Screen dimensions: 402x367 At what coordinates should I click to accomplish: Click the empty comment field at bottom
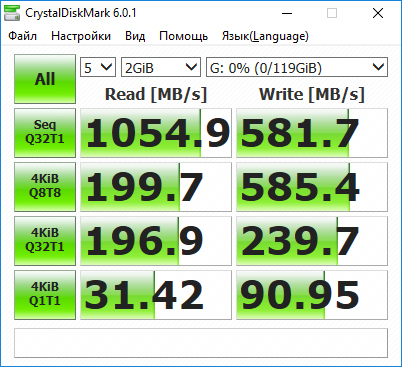pyautogui.click(x=201, y=343)
